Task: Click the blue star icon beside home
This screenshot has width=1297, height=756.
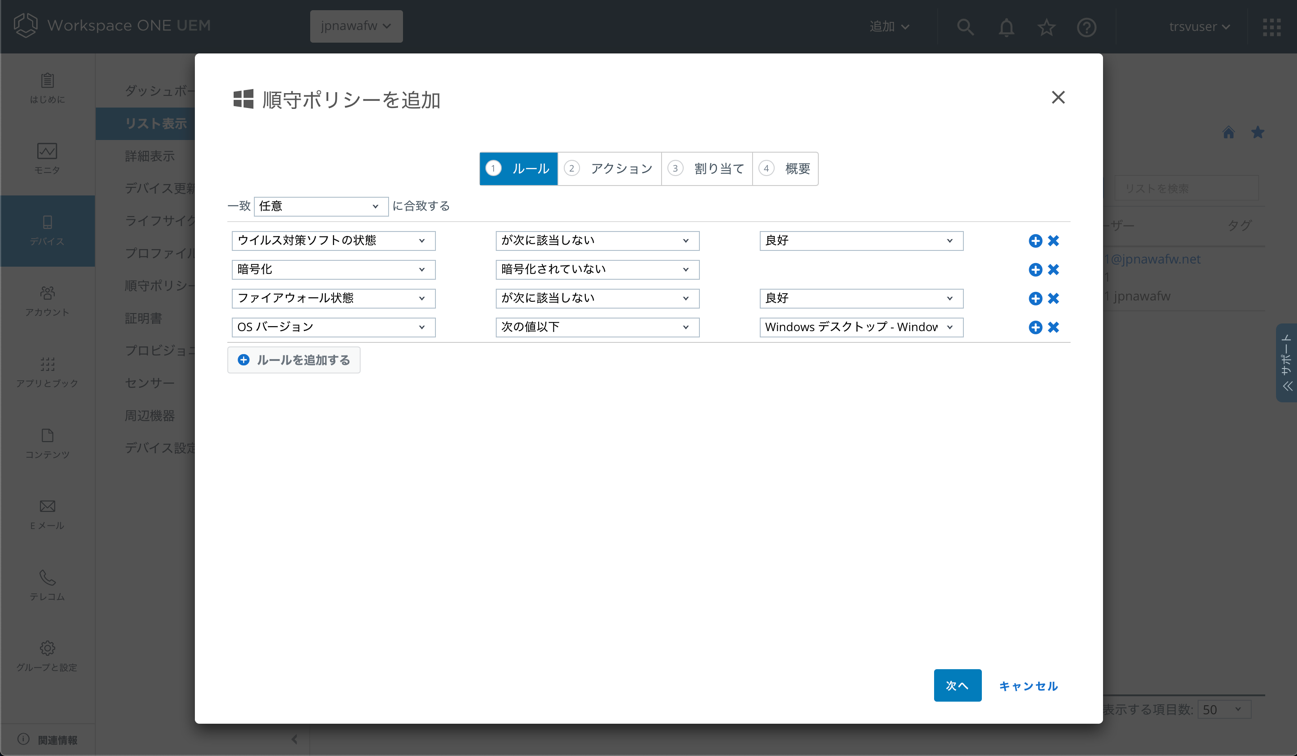Action: (x=1258, y=133)
